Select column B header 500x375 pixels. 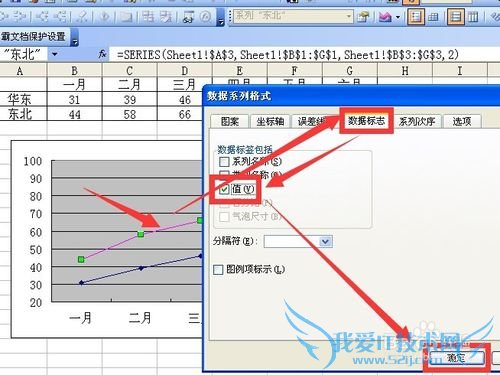pyautogui.click(x=75, y=70)
